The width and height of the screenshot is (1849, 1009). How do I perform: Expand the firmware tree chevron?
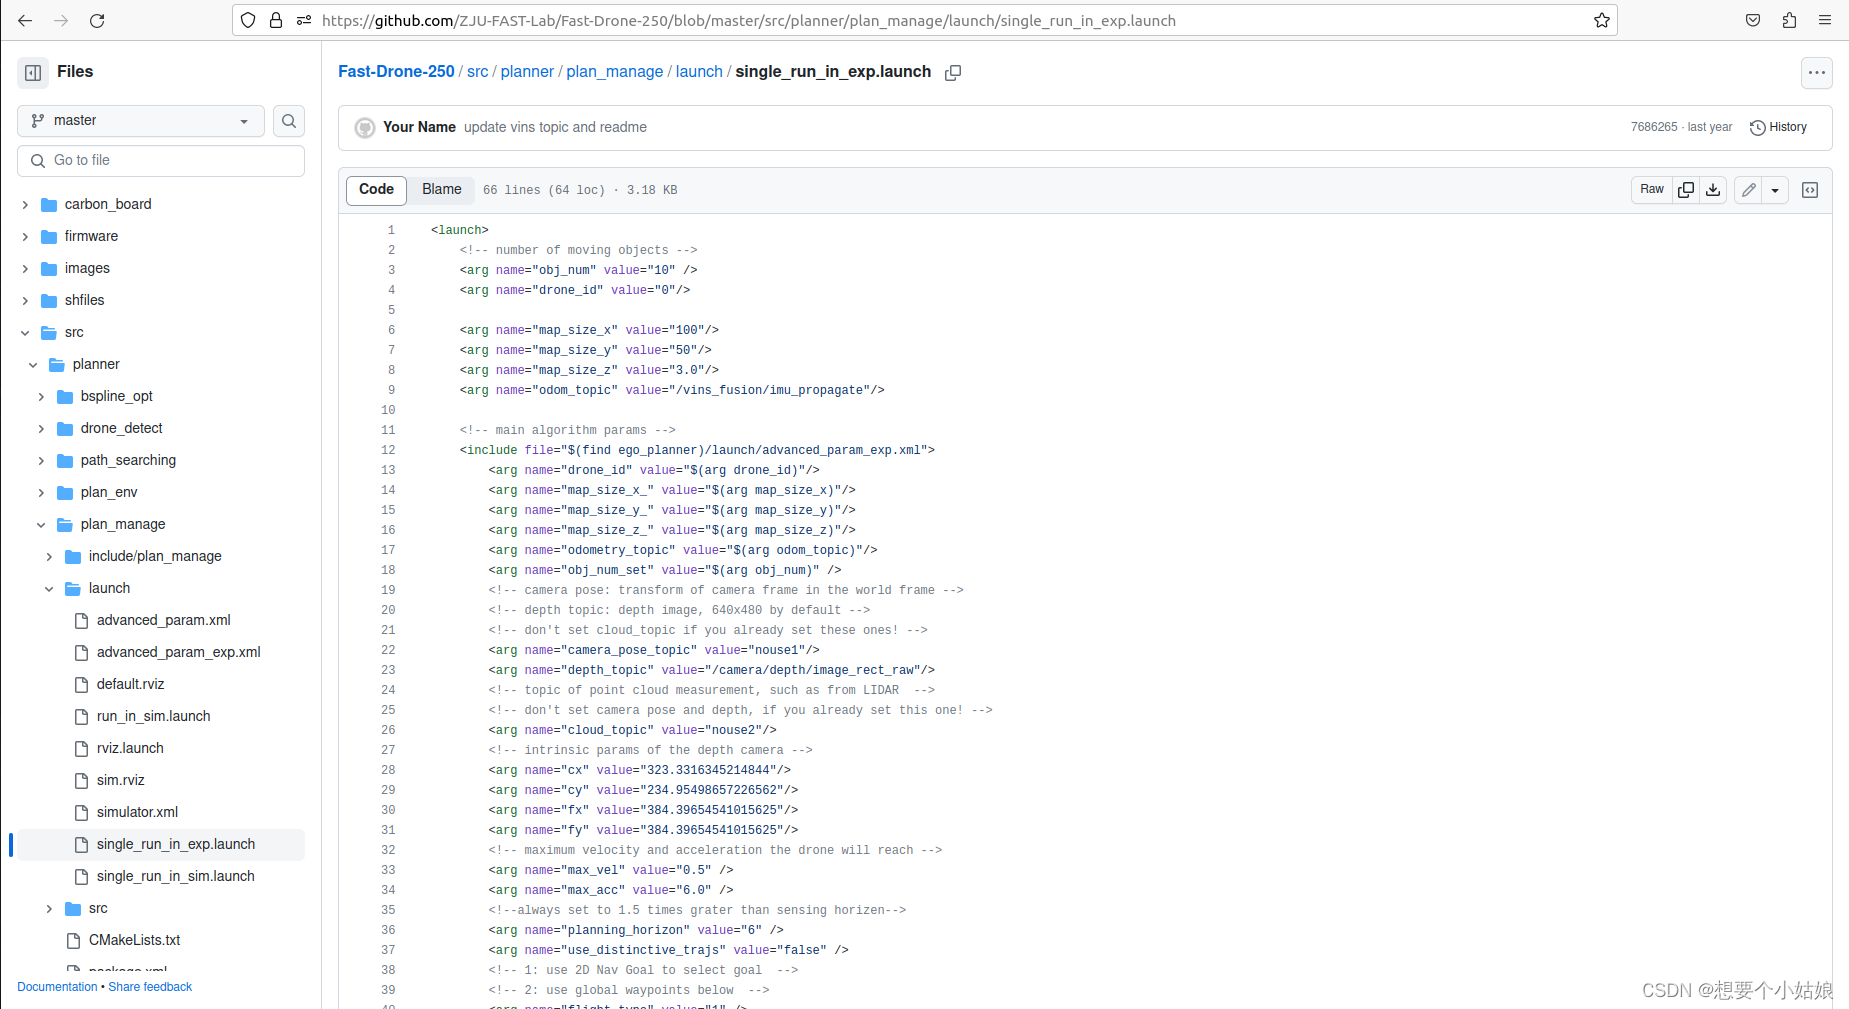[x=25, y=236]
